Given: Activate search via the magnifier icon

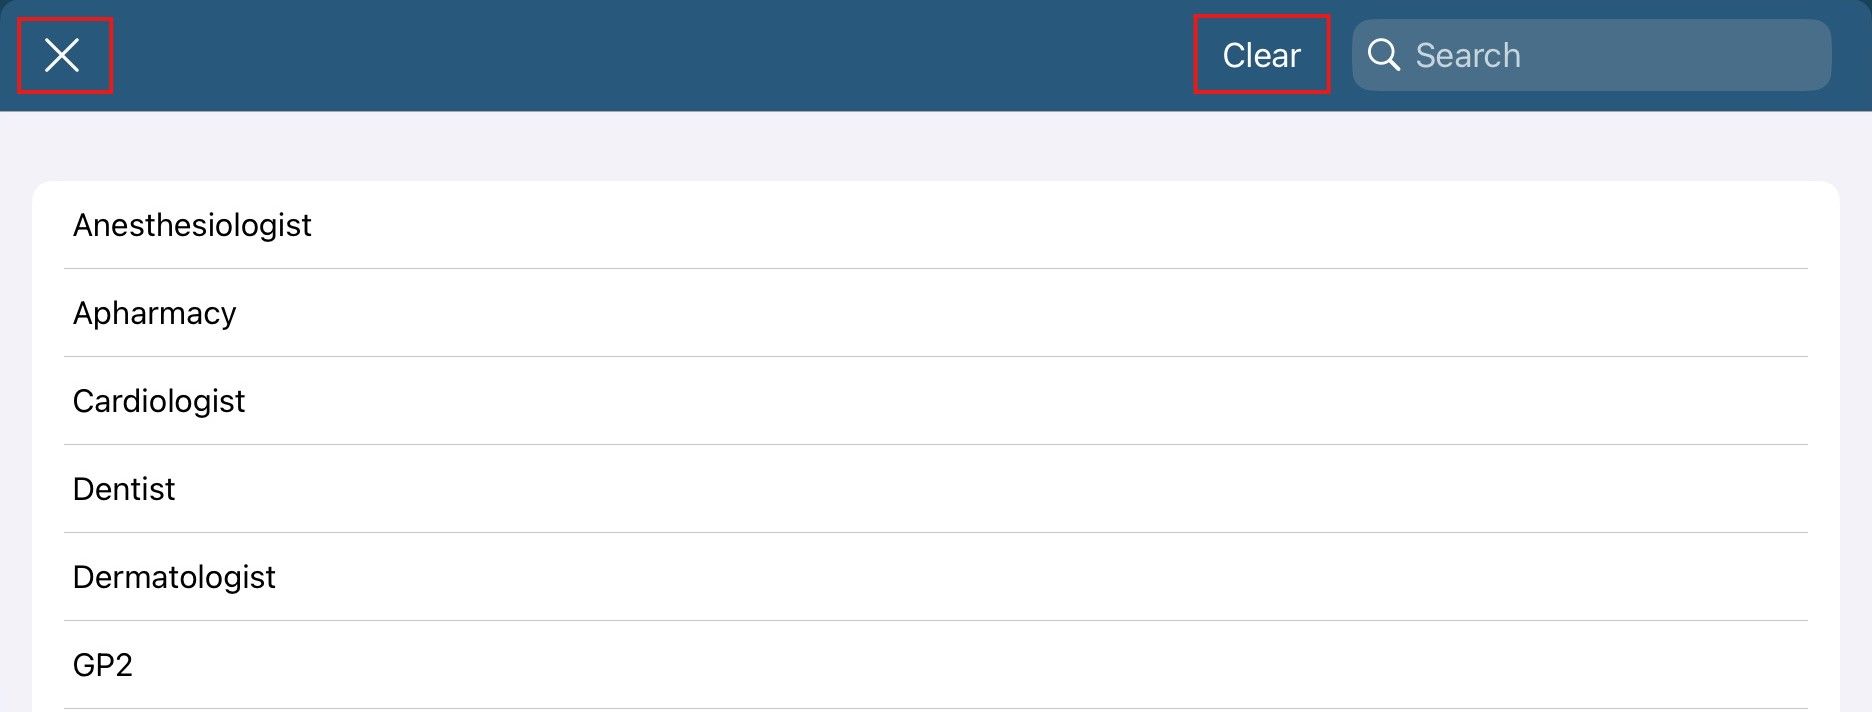Looking at the screenshot, I should (1383, 55).
